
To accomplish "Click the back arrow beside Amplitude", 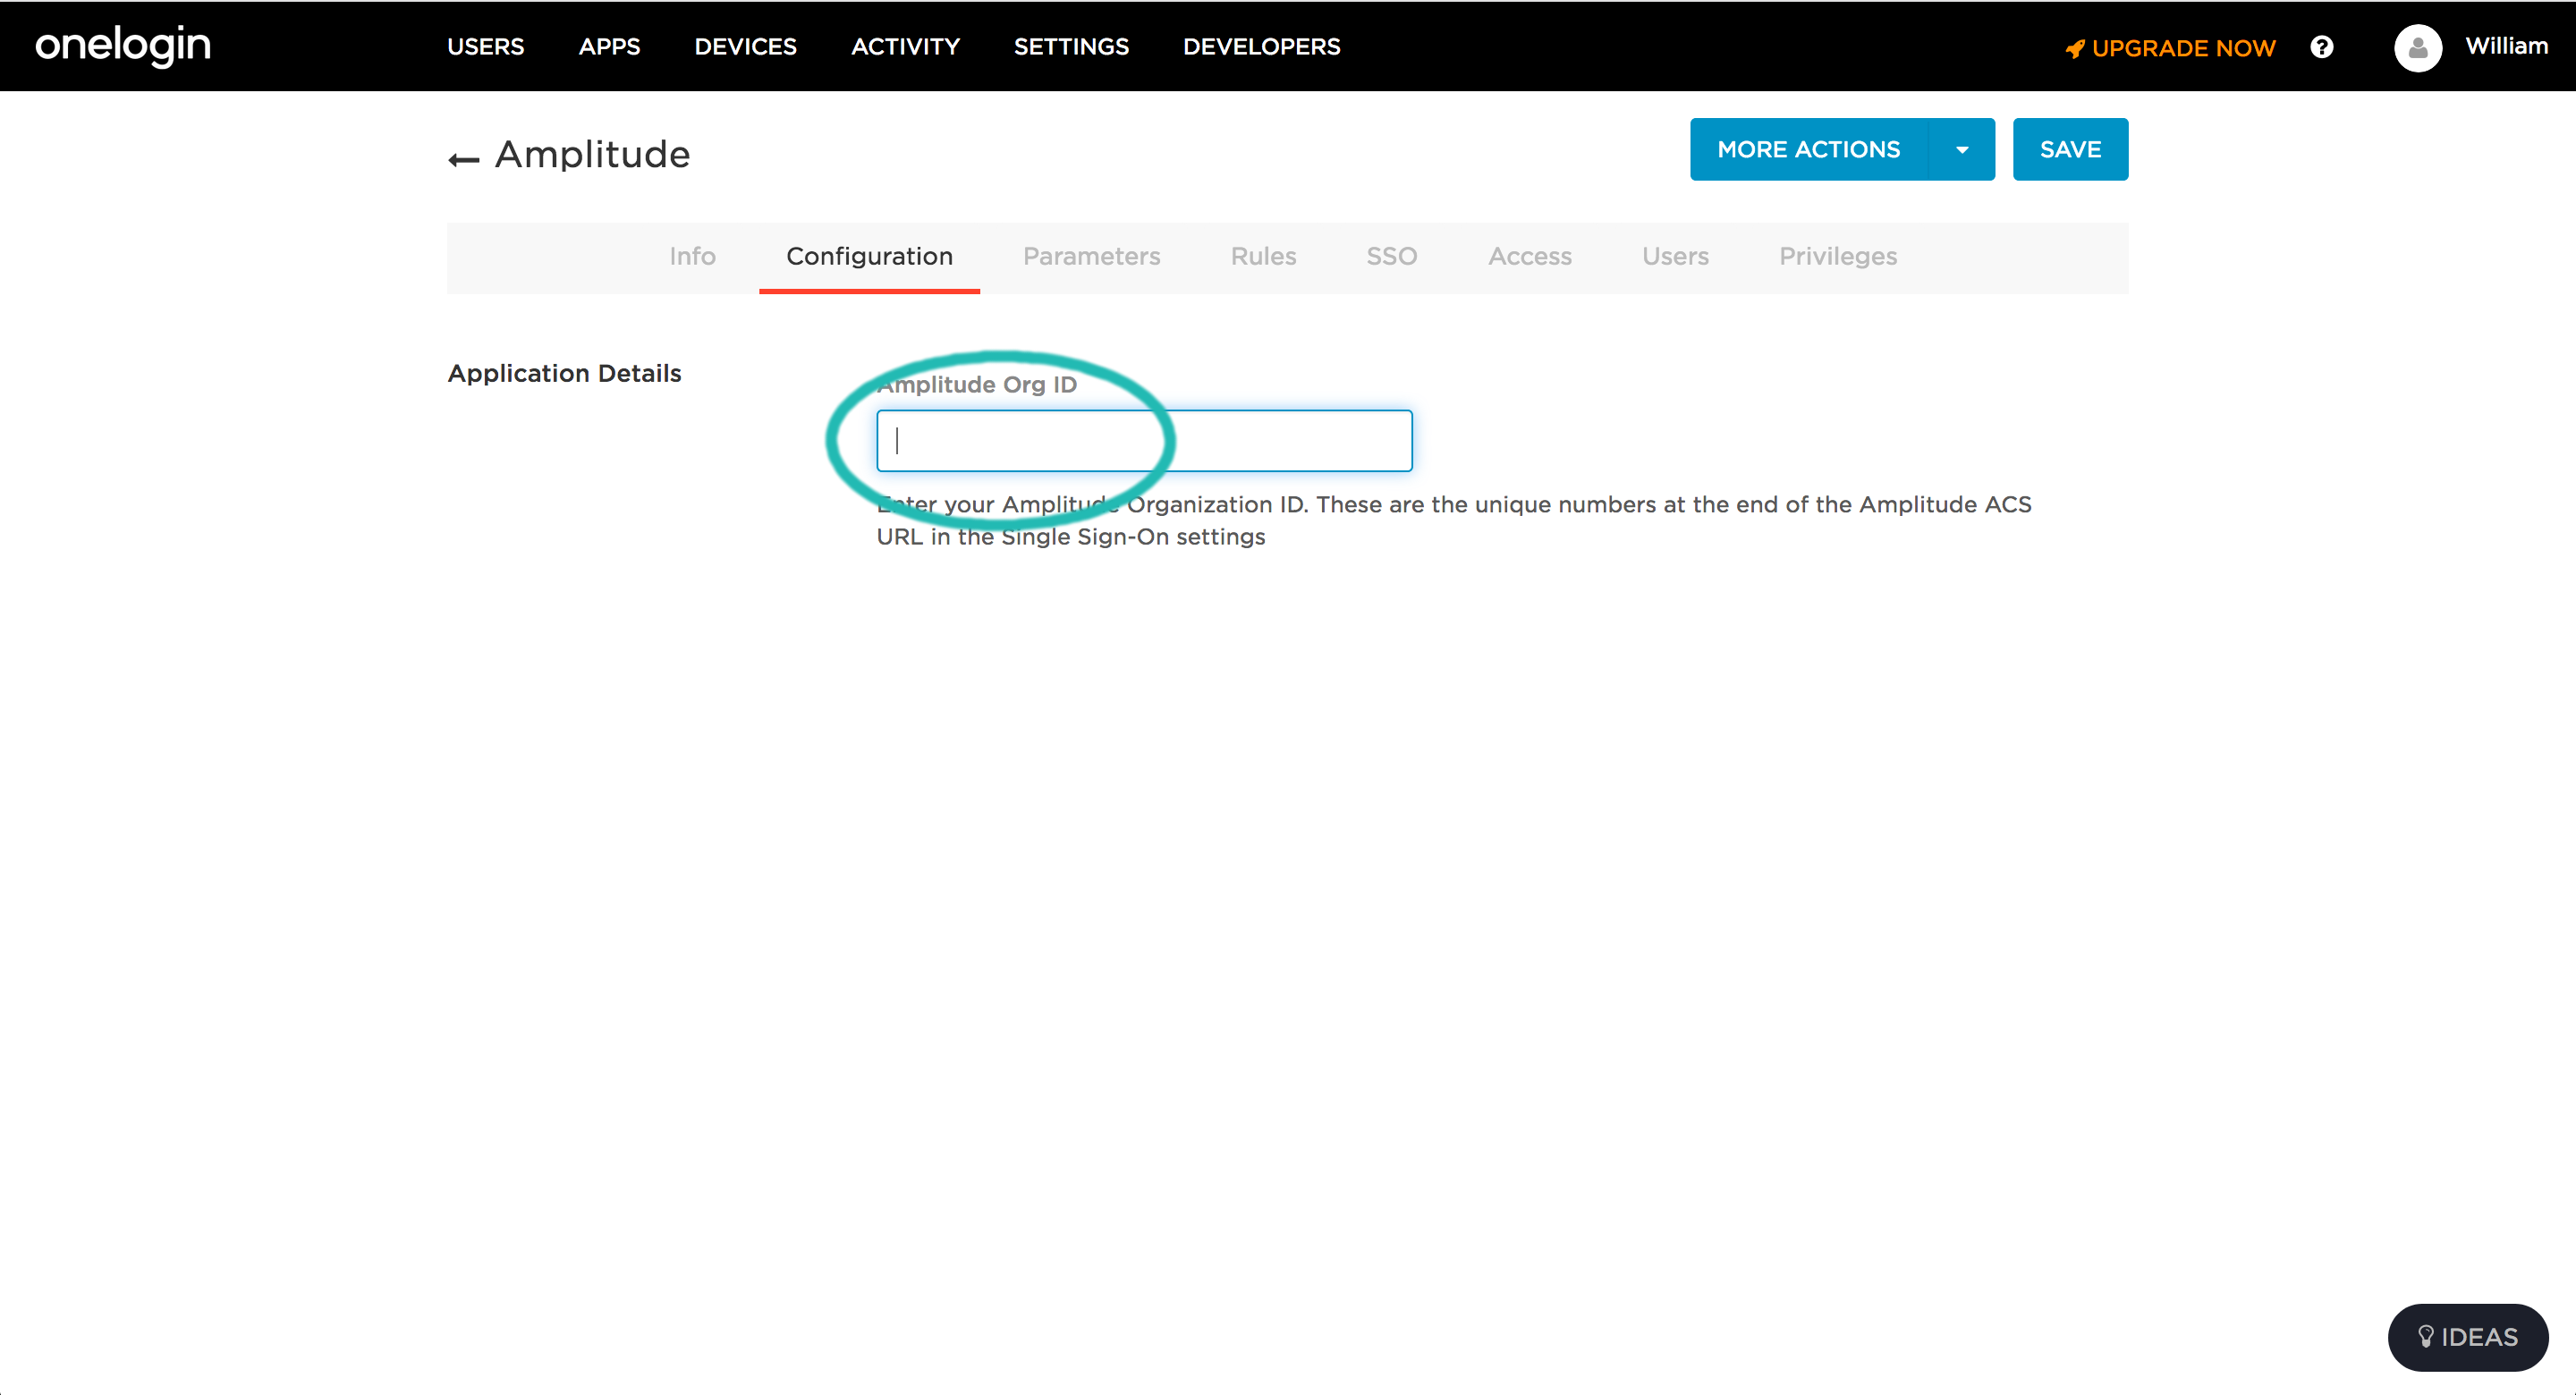I will pyautogui.click(x=463, y=158).
